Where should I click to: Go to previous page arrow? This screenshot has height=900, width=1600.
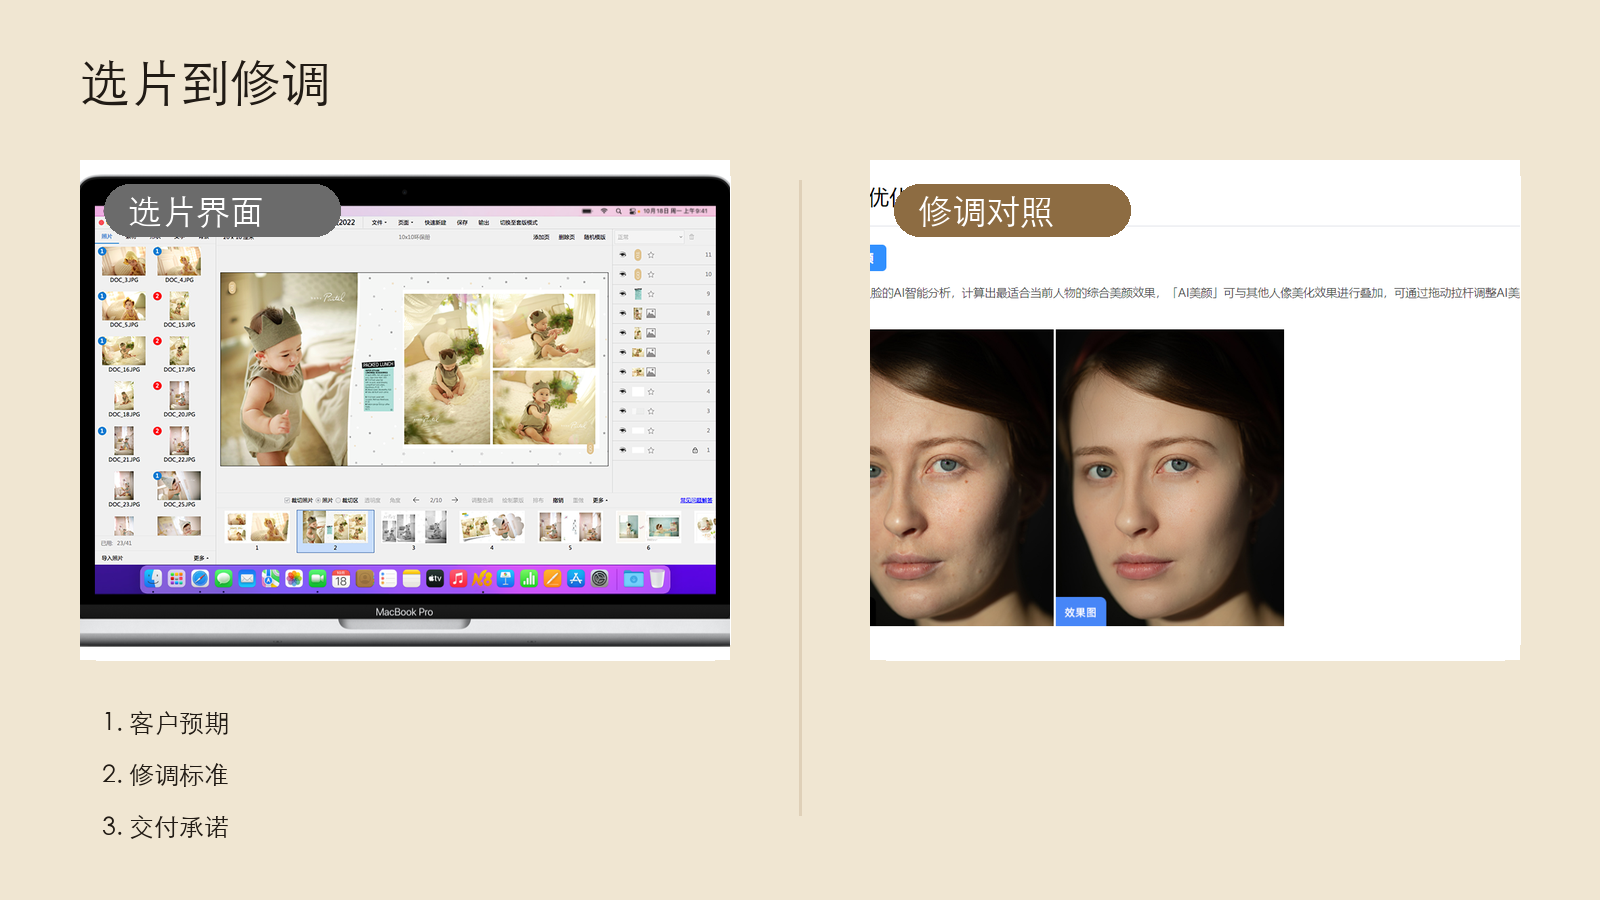(416, 500)
